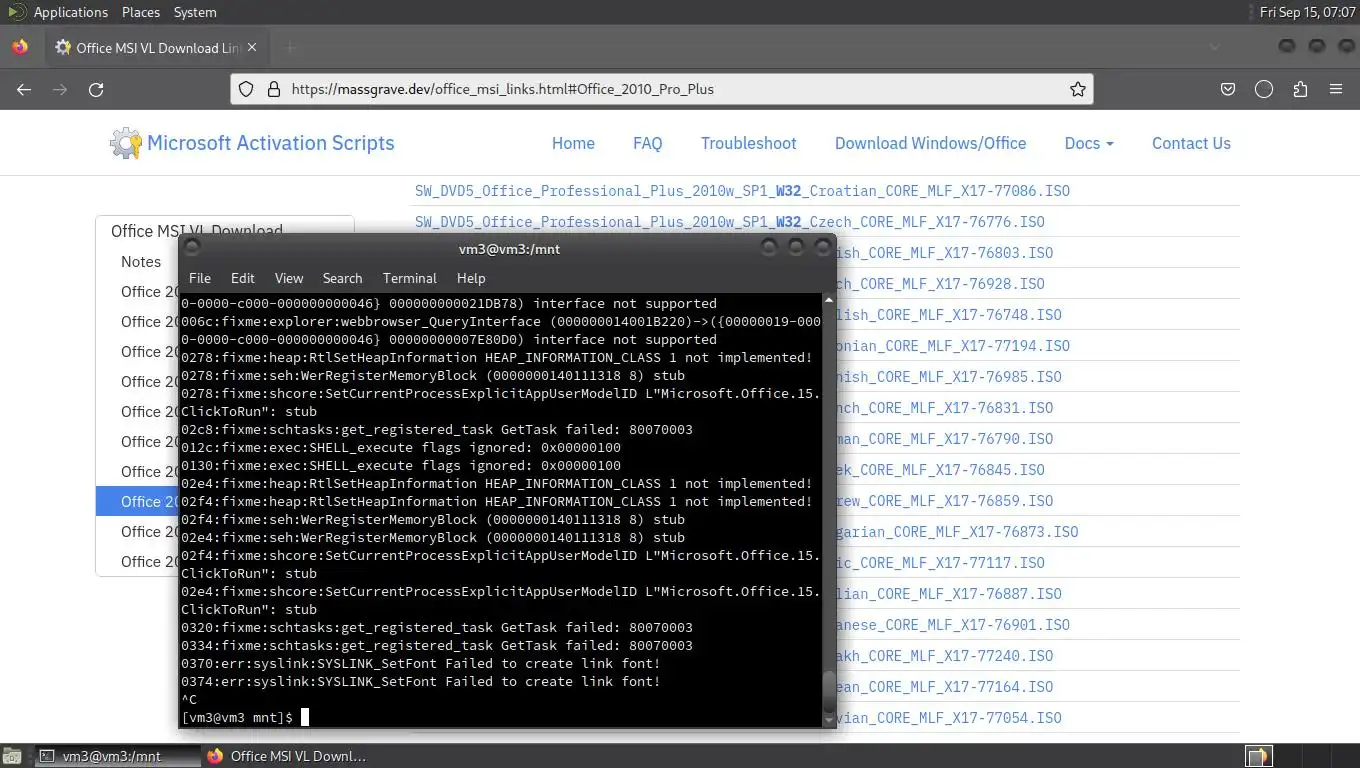Open the Terminal menu in terminal menubar
1360x768 pixels.
410,278
